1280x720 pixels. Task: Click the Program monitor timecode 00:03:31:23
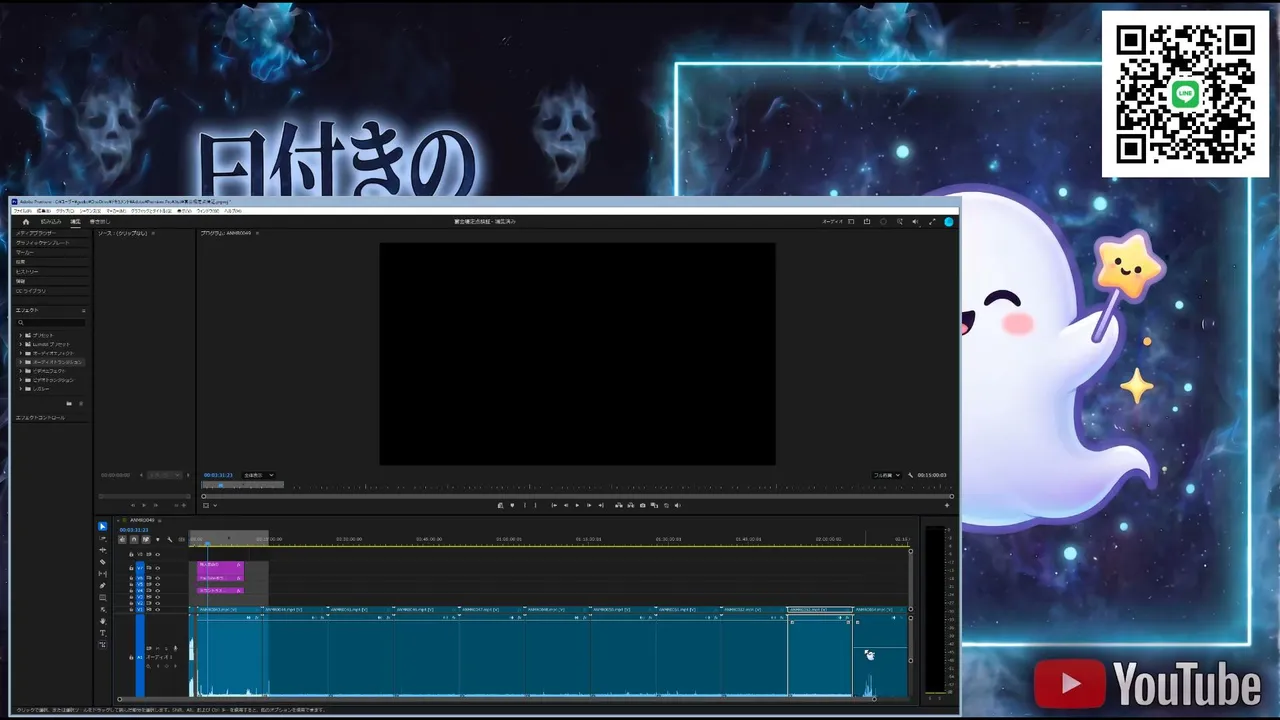pos(218,475)
